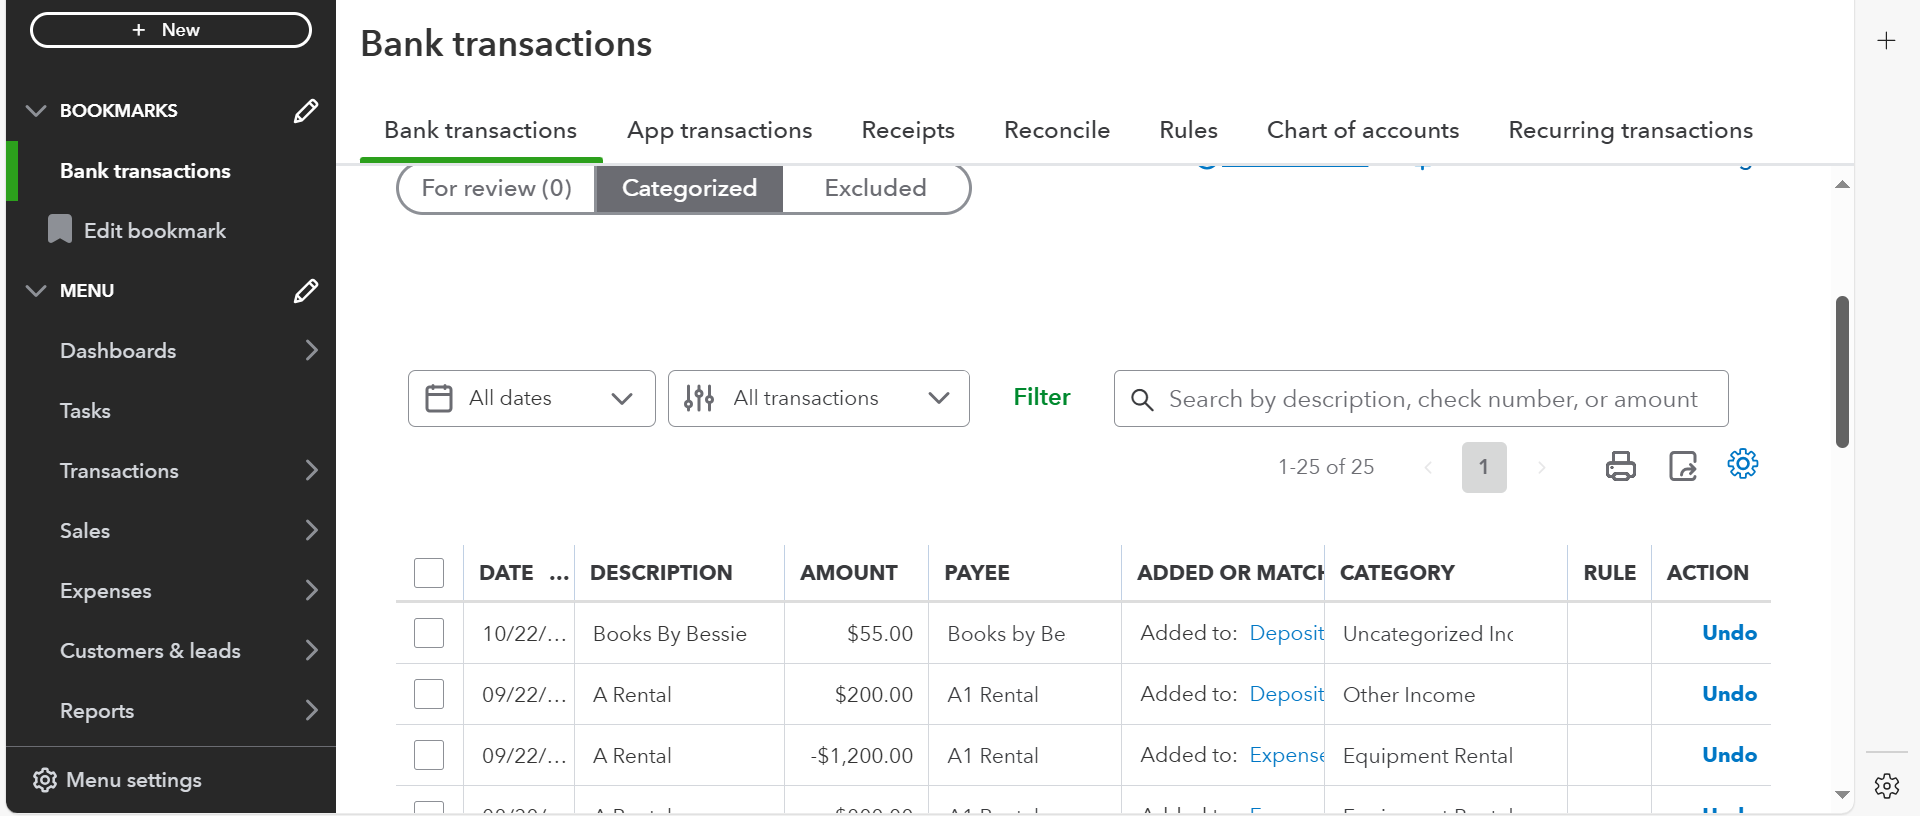Tick checkbox for the $200.00 A Rental row
Viewport: 1920px width, 816px height.
pos(429,694)
